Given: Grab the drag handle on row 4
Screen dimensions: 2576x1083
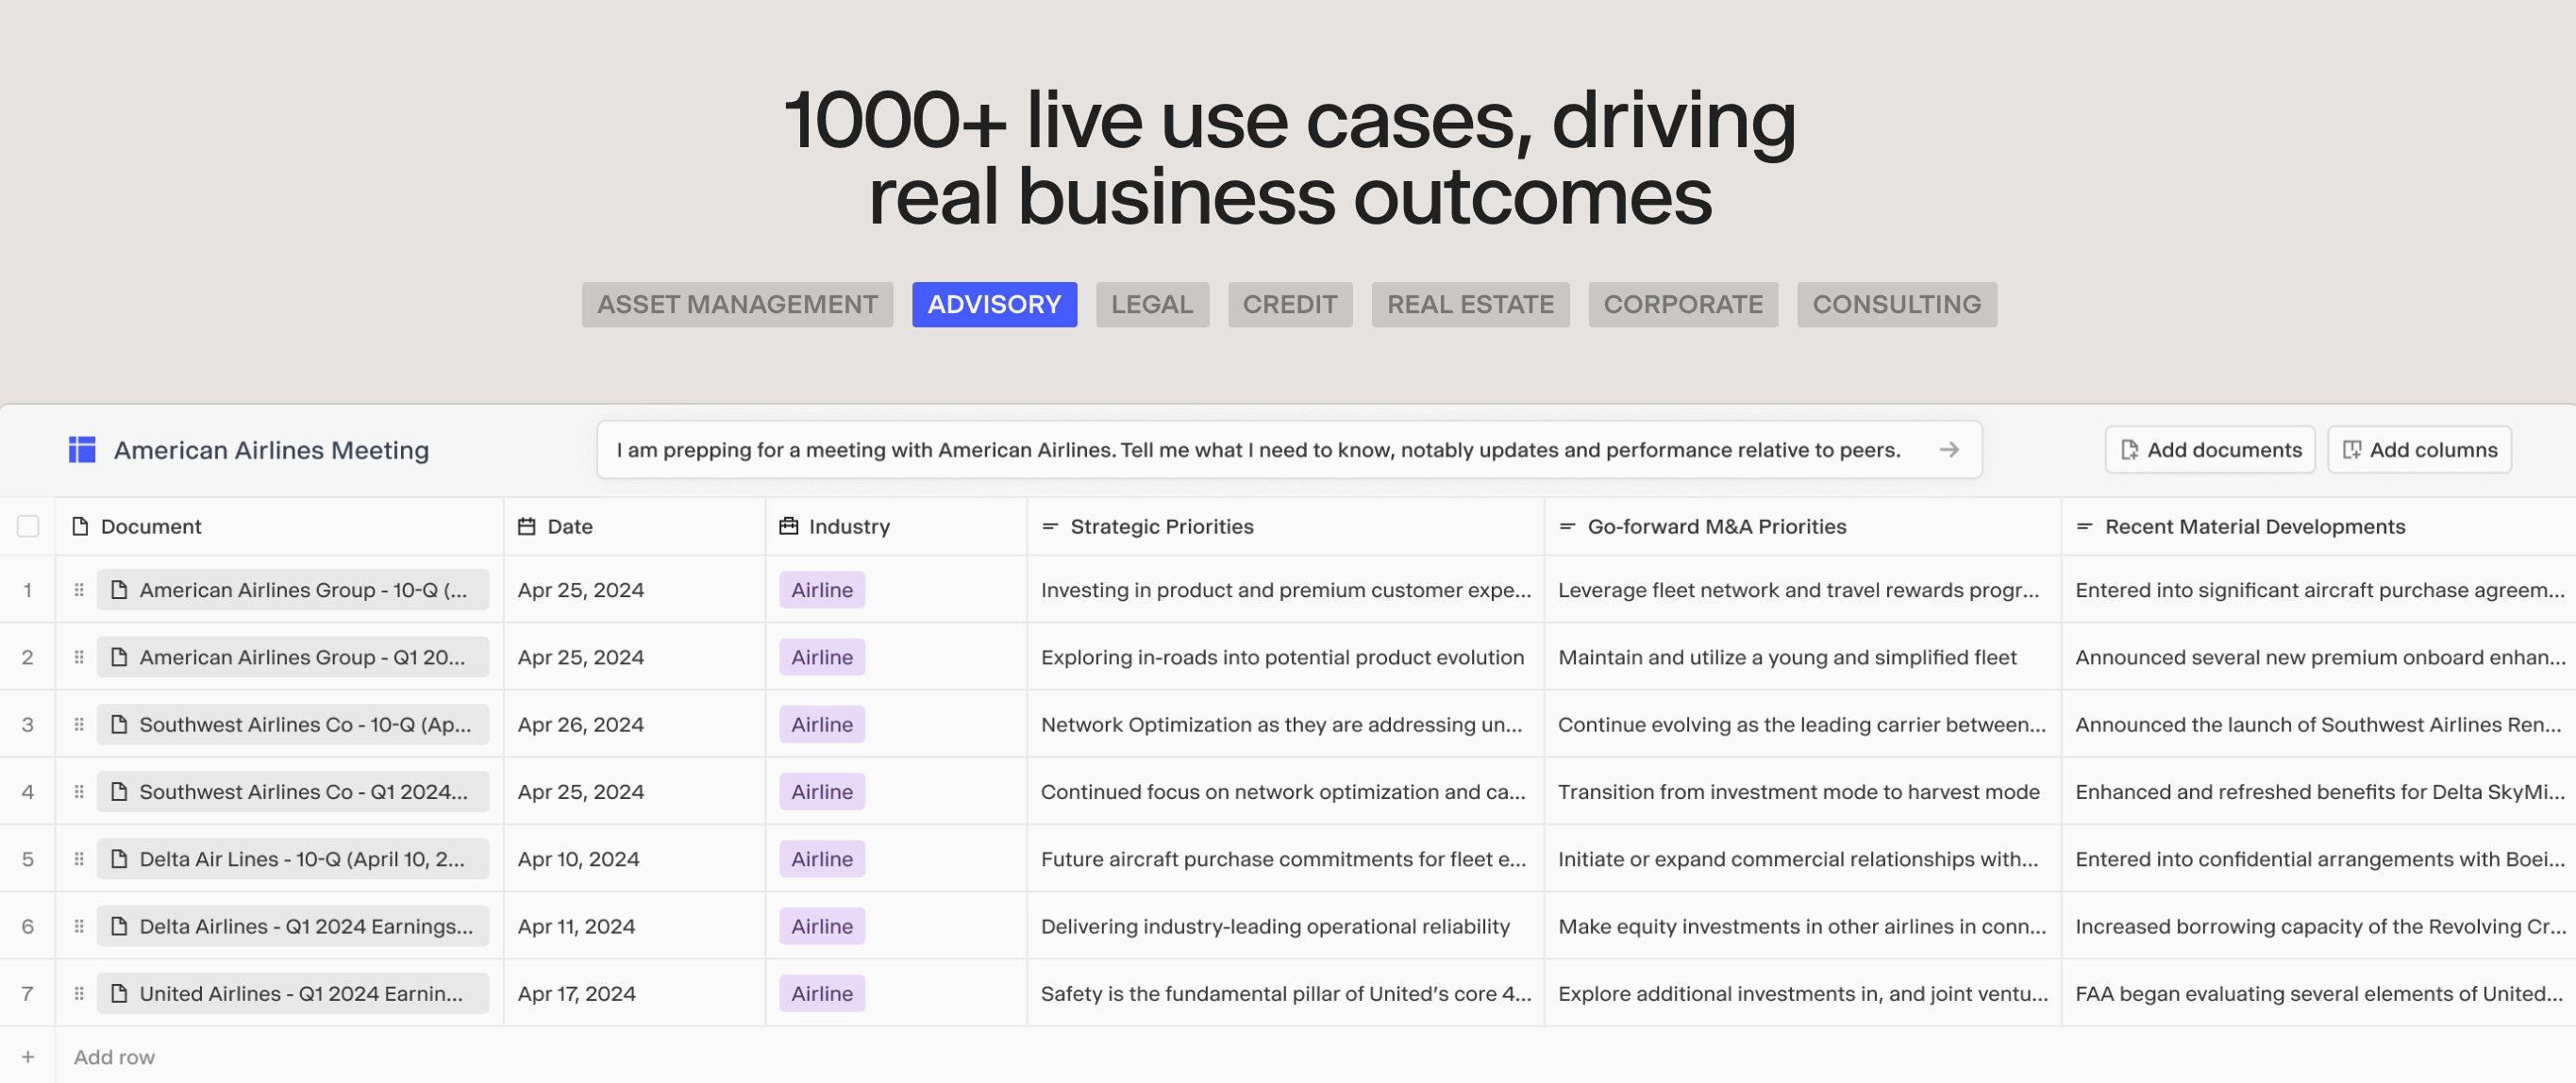Looking at the screenshot, I should click(78, 791).
